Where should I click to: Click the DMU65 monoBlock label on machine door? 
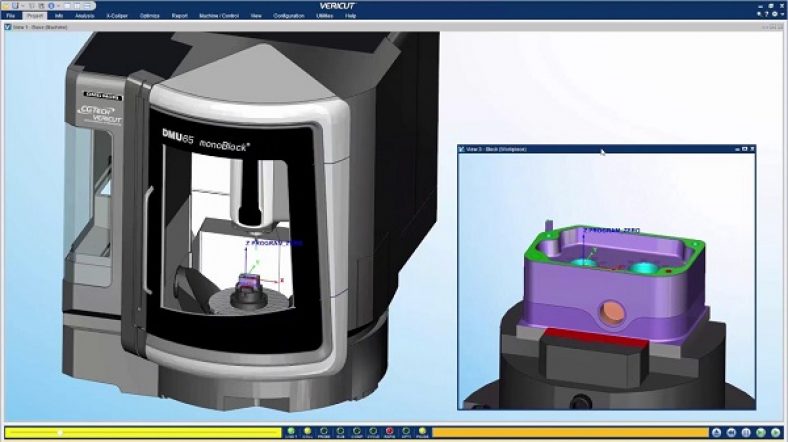206,141
